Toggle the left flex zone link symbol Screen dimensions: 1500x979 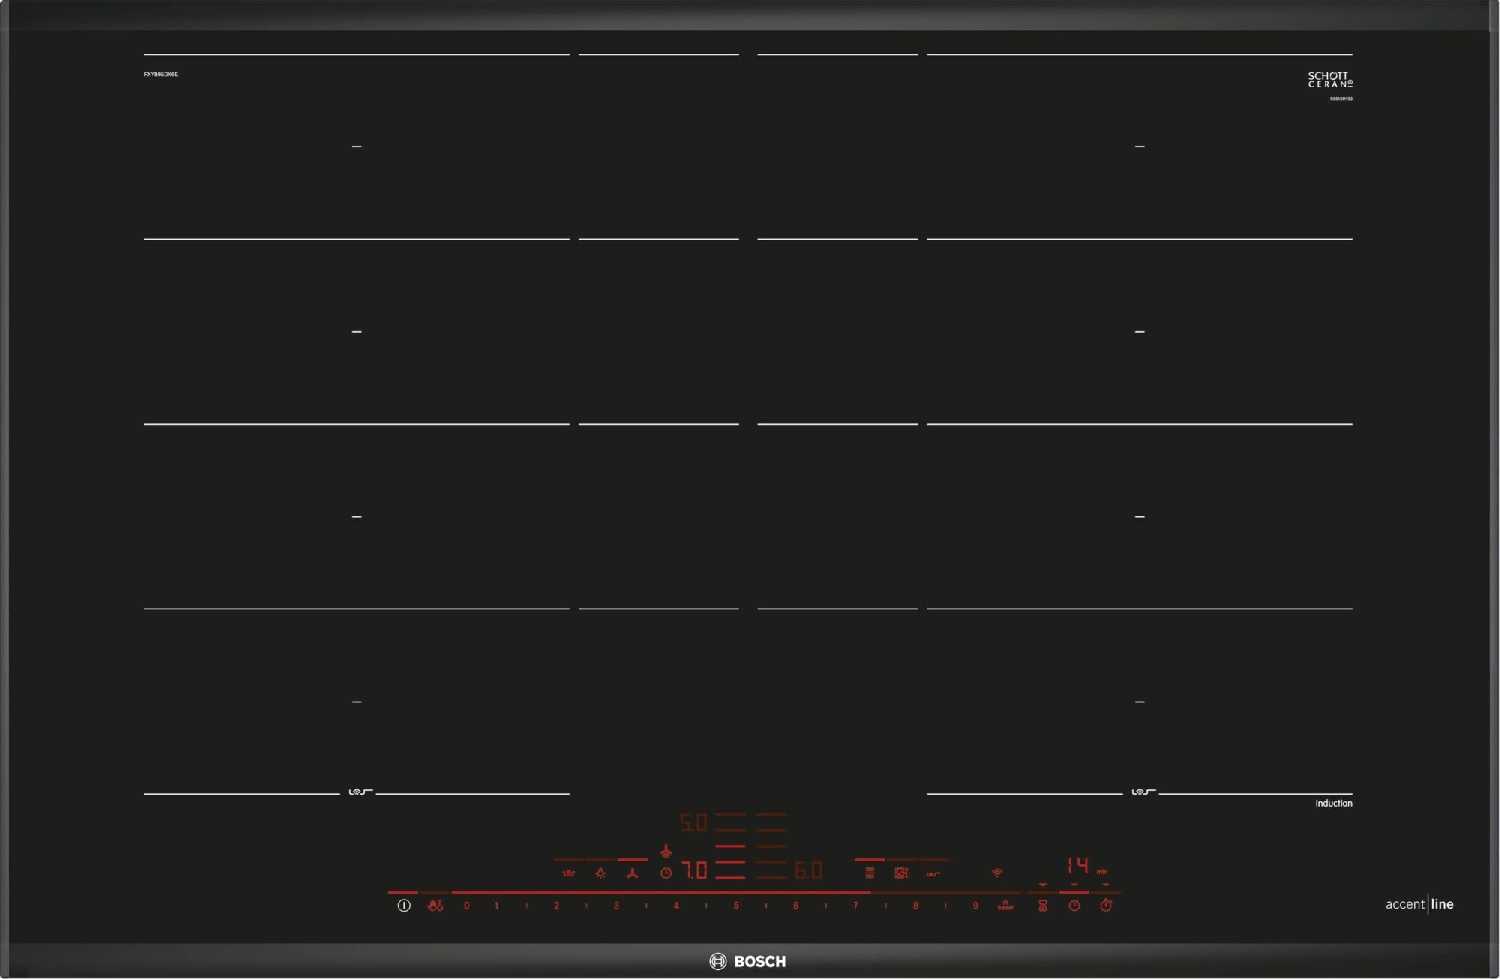point(359,793)
